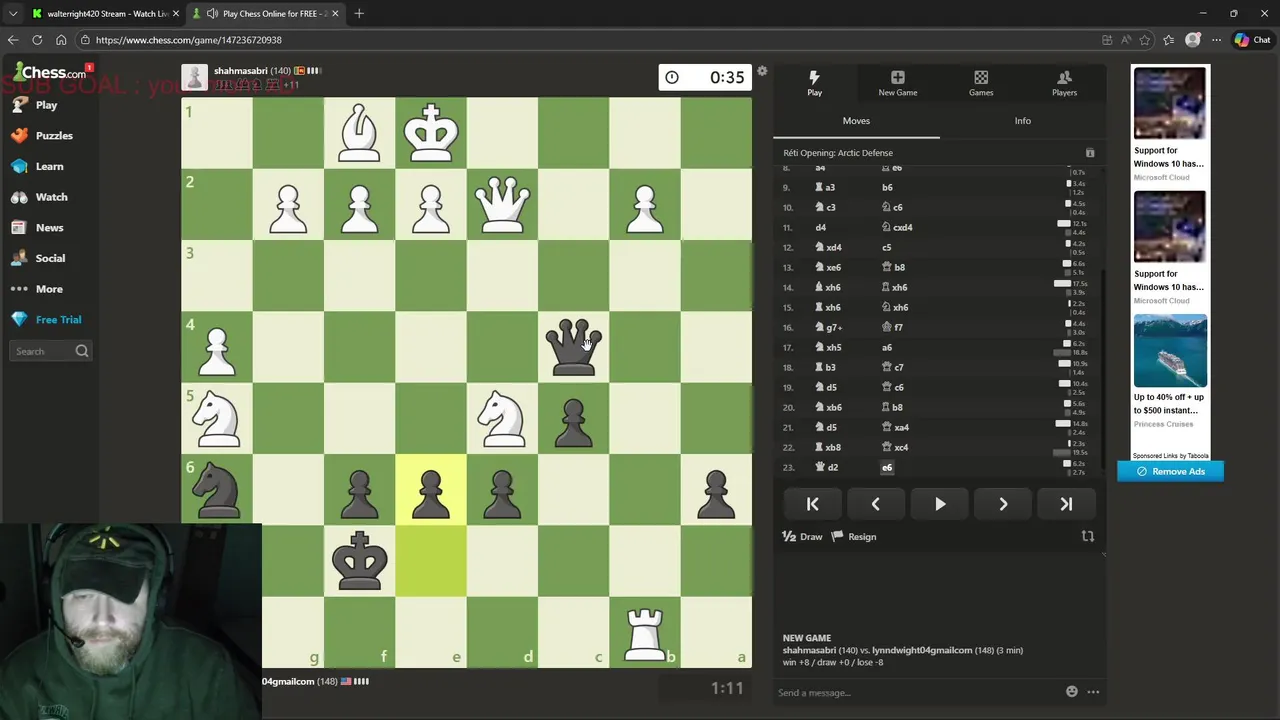Go back in the browser
This screenshot has height=720, width=1280.
(13, 40)
